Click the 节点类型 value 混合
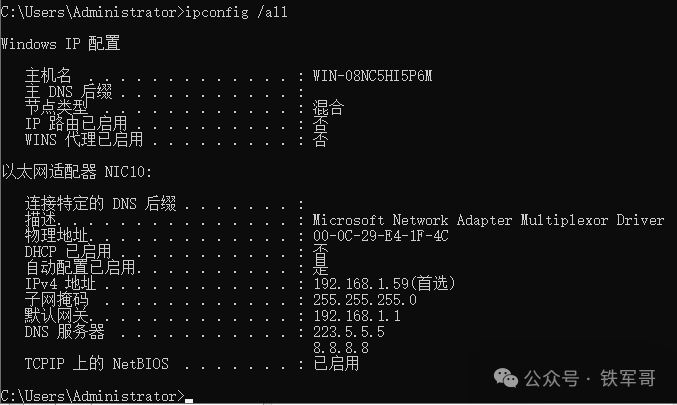This screenshot has height=405, width=677. coord(329,108)
